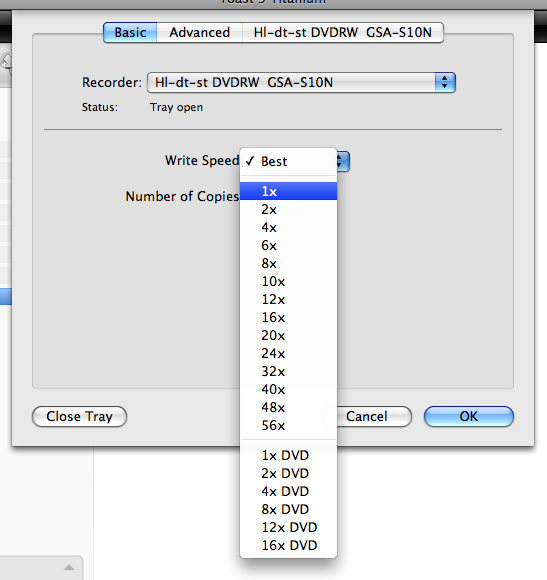This screenshot has width=547, height=580.
Task: Select 40x write speed
Action: point(288,390)
